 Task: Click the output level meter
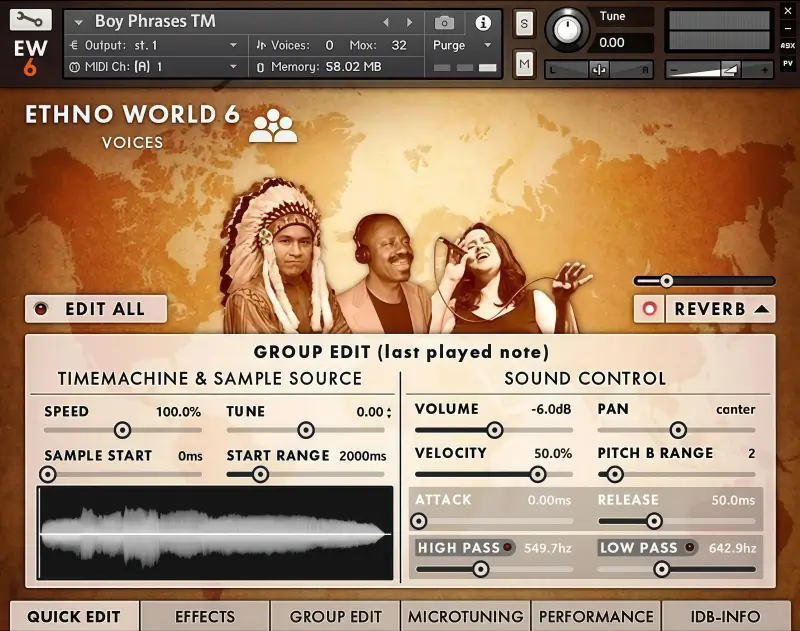(719, 31)
